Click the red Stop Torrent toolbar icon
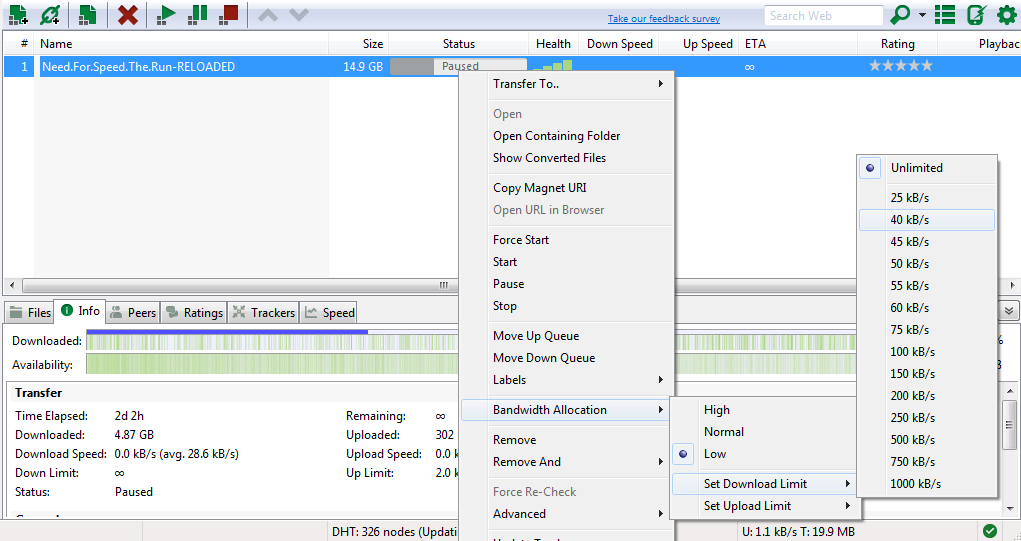Viewport: 1021px width, 541px height. click(229, 14)
